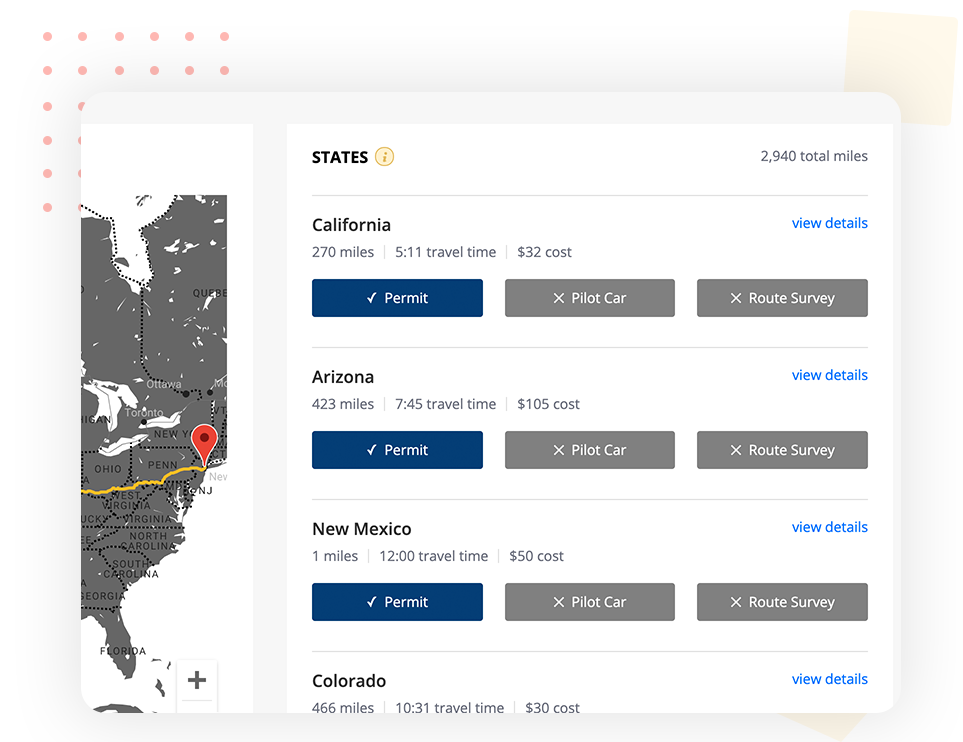Click the 2,940 total miles text
This screenshot has height=742, width=963.
[813, 156]
